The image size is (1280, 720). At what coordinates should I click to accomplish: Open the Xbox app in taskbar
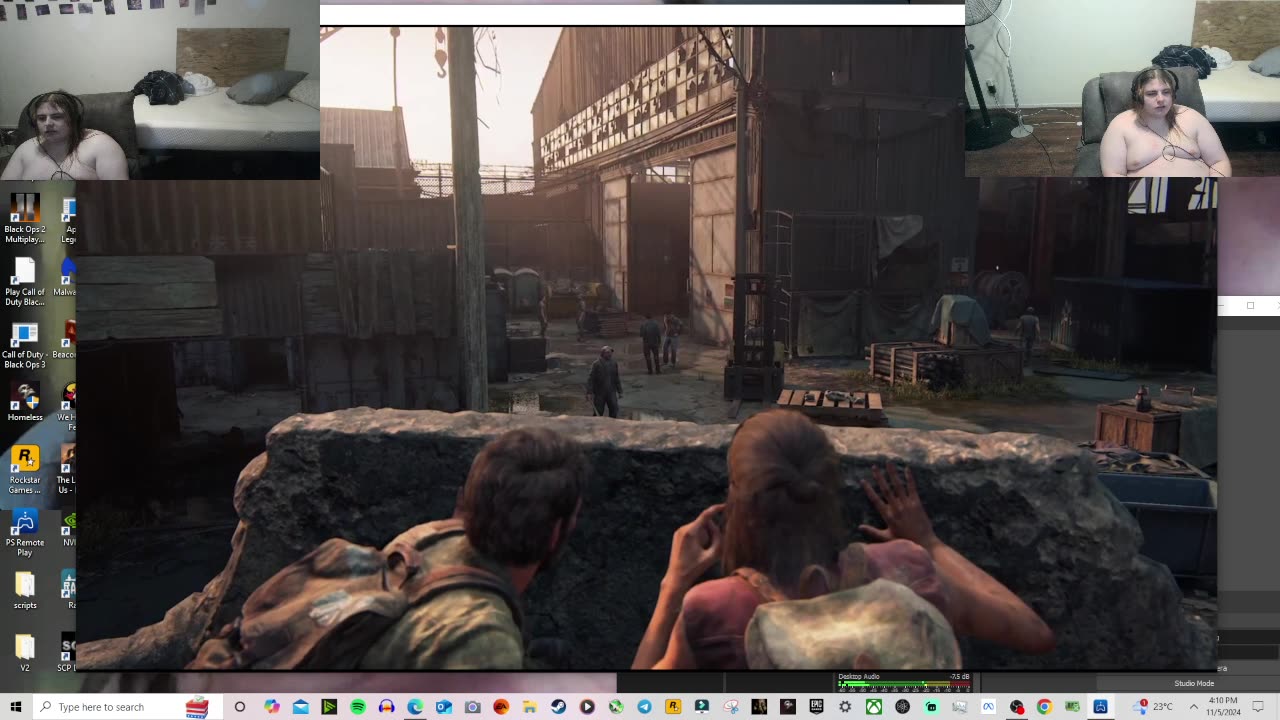[874, 707]
